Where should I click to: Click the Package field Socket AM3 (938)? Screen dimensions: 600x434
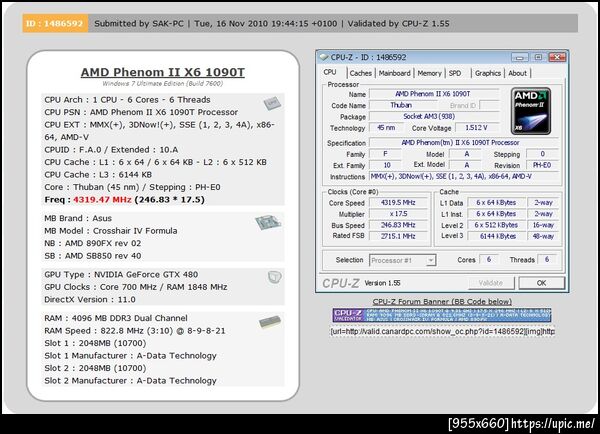[x=434, y=116]
